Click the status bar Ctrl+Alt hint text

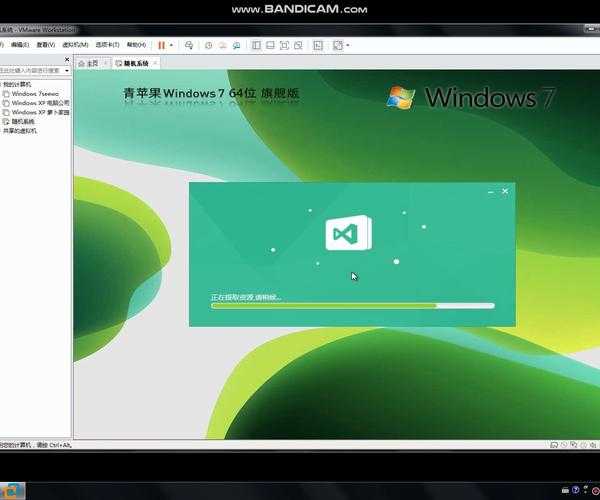click(36, 445)
